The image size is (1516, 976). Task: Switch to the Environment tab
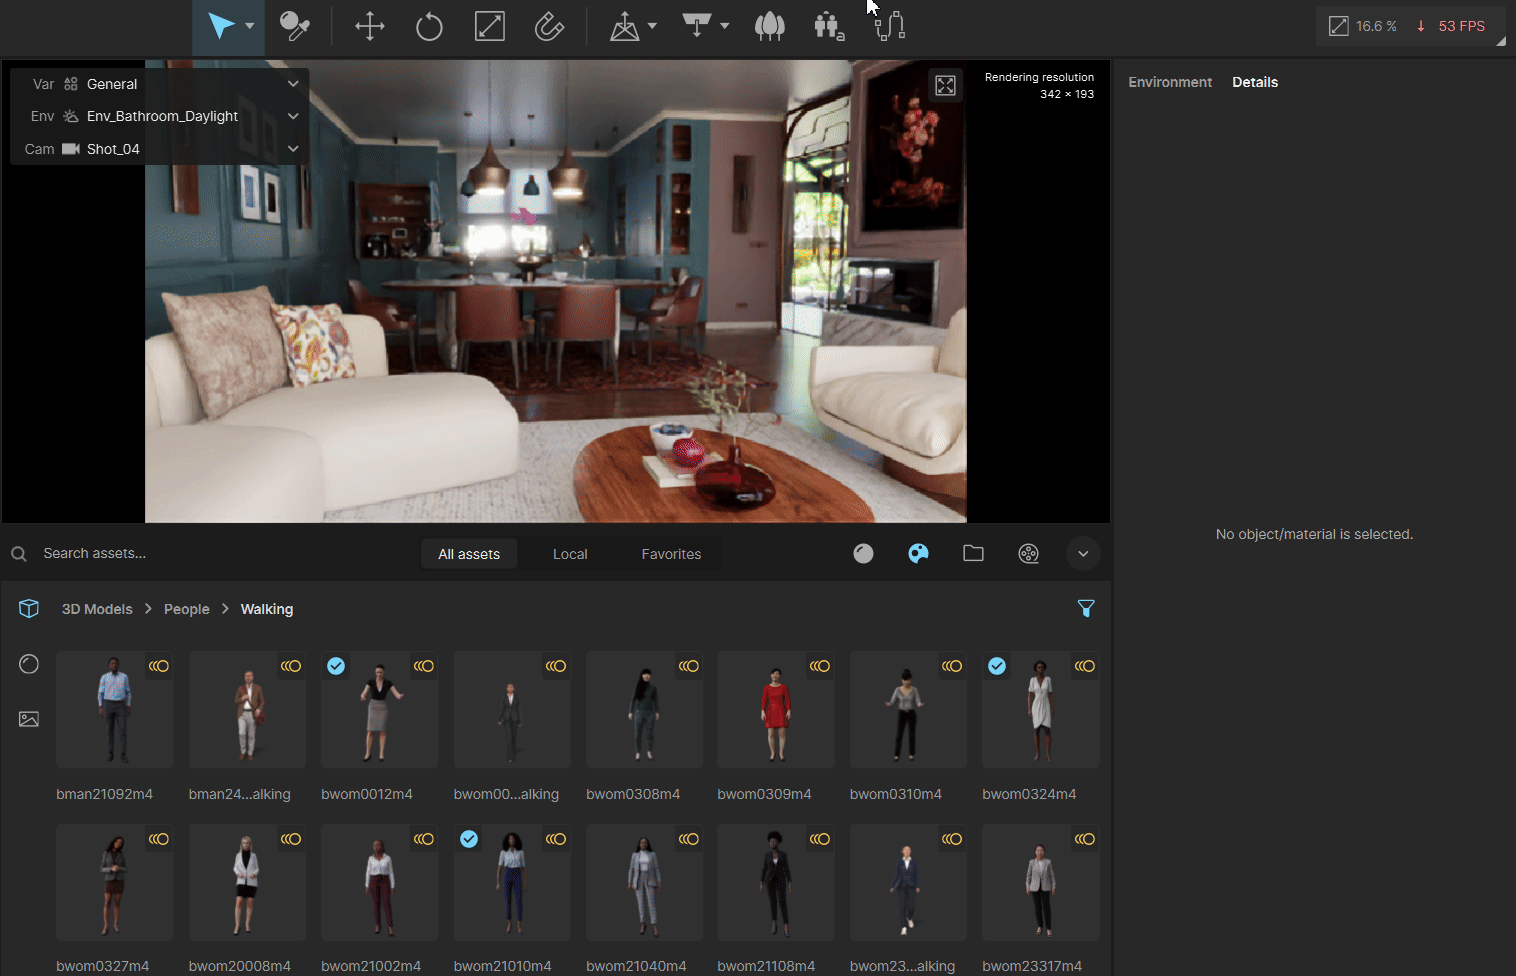coord(1170,82)
